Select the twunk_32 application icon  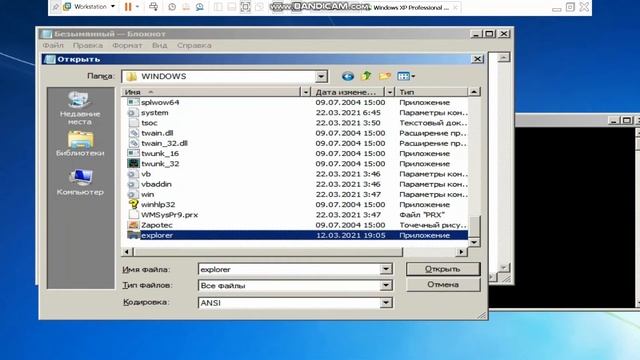133,163
